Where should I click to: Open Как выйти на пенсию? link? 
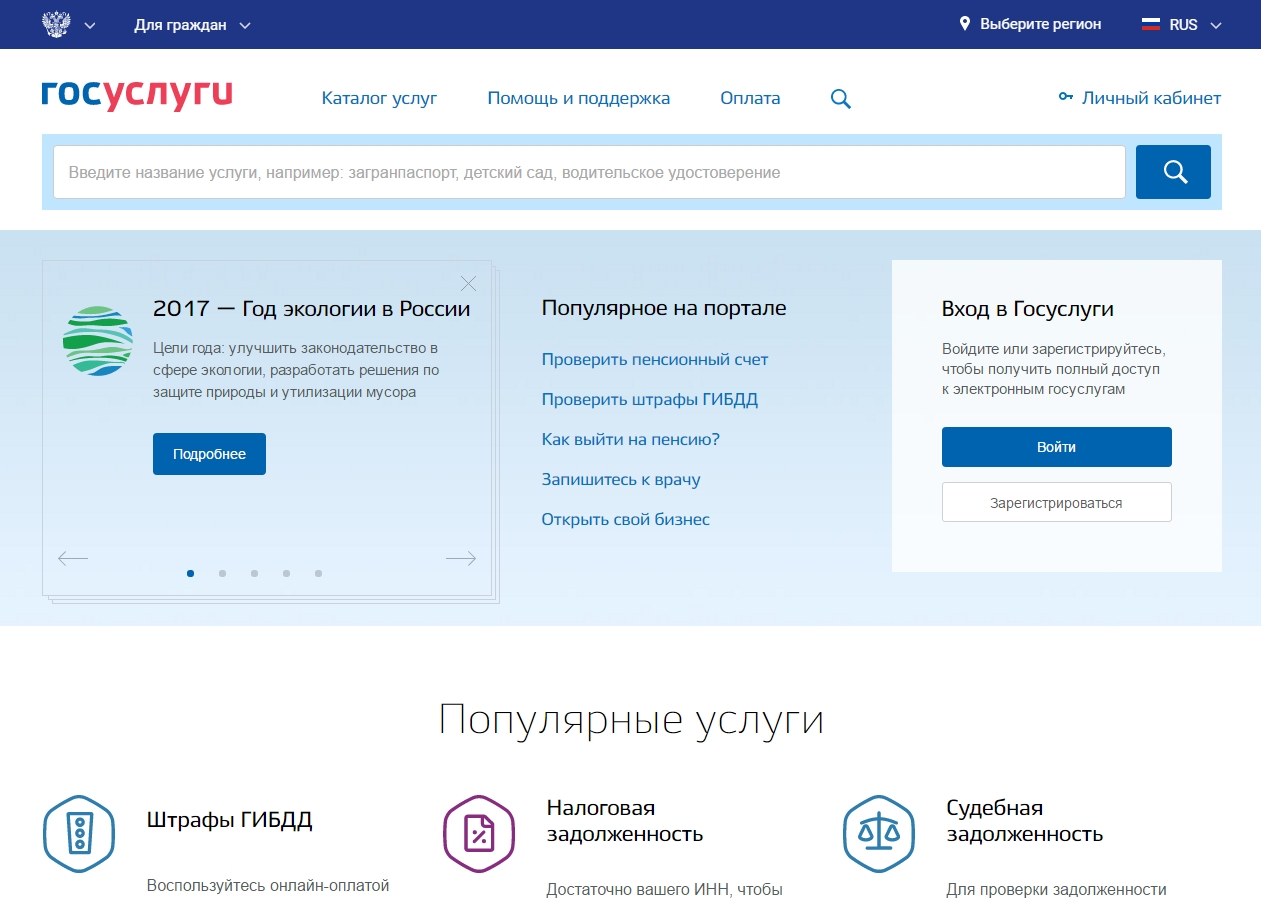tap(631, 439)
